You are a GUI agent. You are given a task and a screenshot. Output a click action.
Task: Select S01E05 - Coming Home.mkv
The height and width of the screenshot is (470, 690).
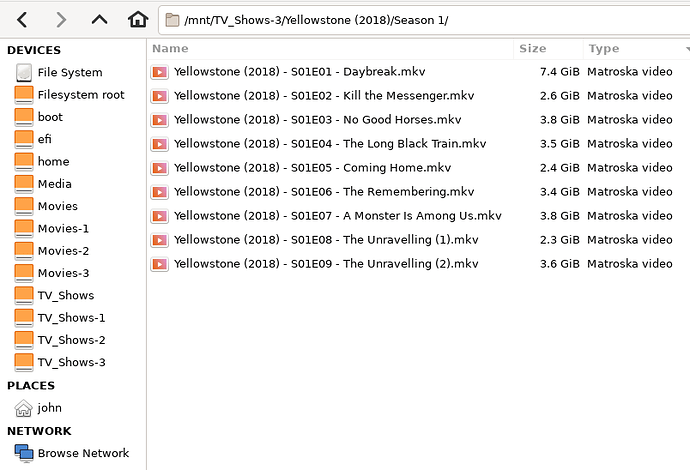pos(312,168)
